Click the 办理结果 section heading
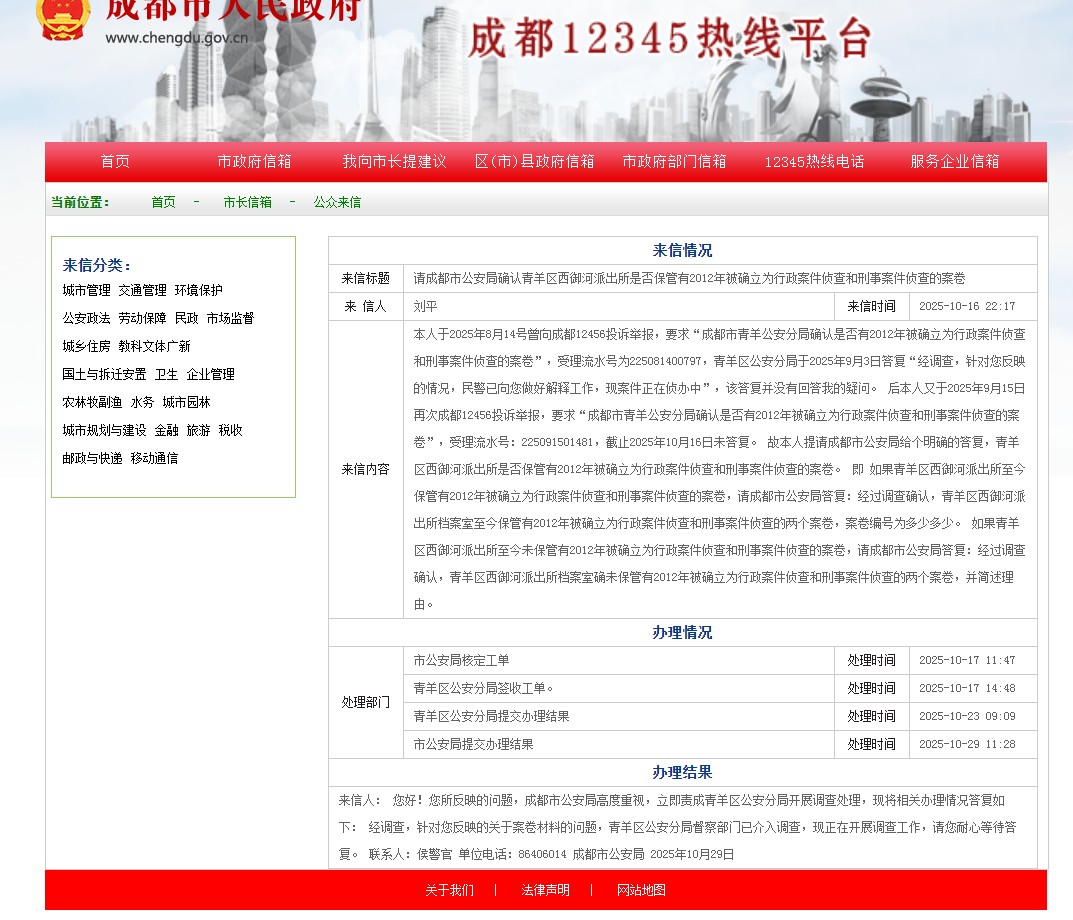This screenshot has width=1073, height=920. (682, 773)
